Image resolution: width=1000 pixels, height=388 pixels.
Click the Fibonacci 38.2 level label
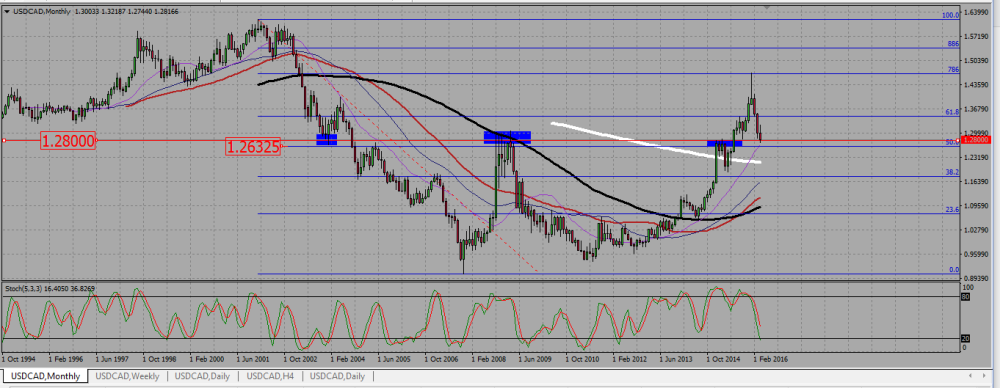click(952, 172)
